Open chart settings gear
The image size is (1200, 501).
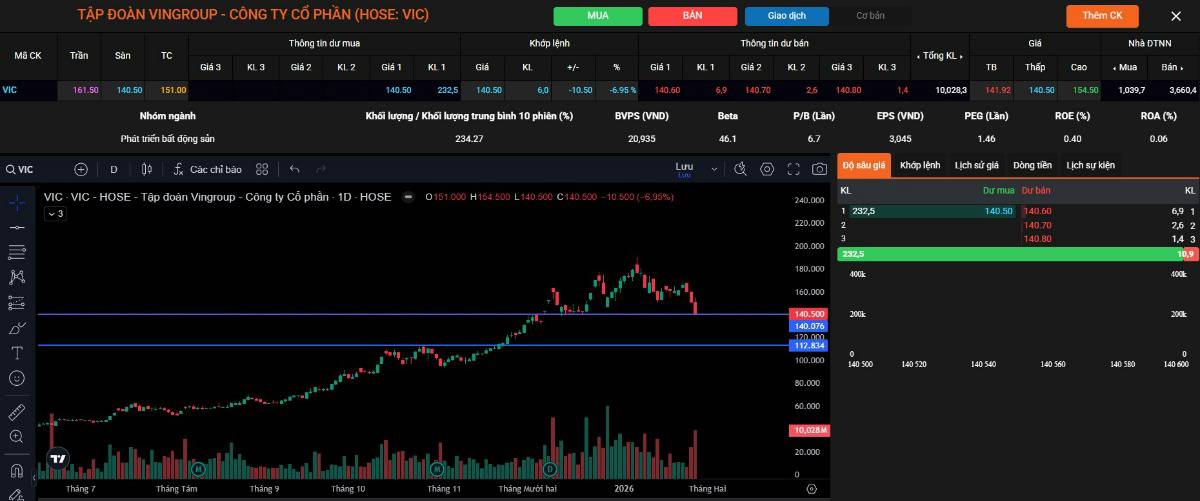[767, 169]
